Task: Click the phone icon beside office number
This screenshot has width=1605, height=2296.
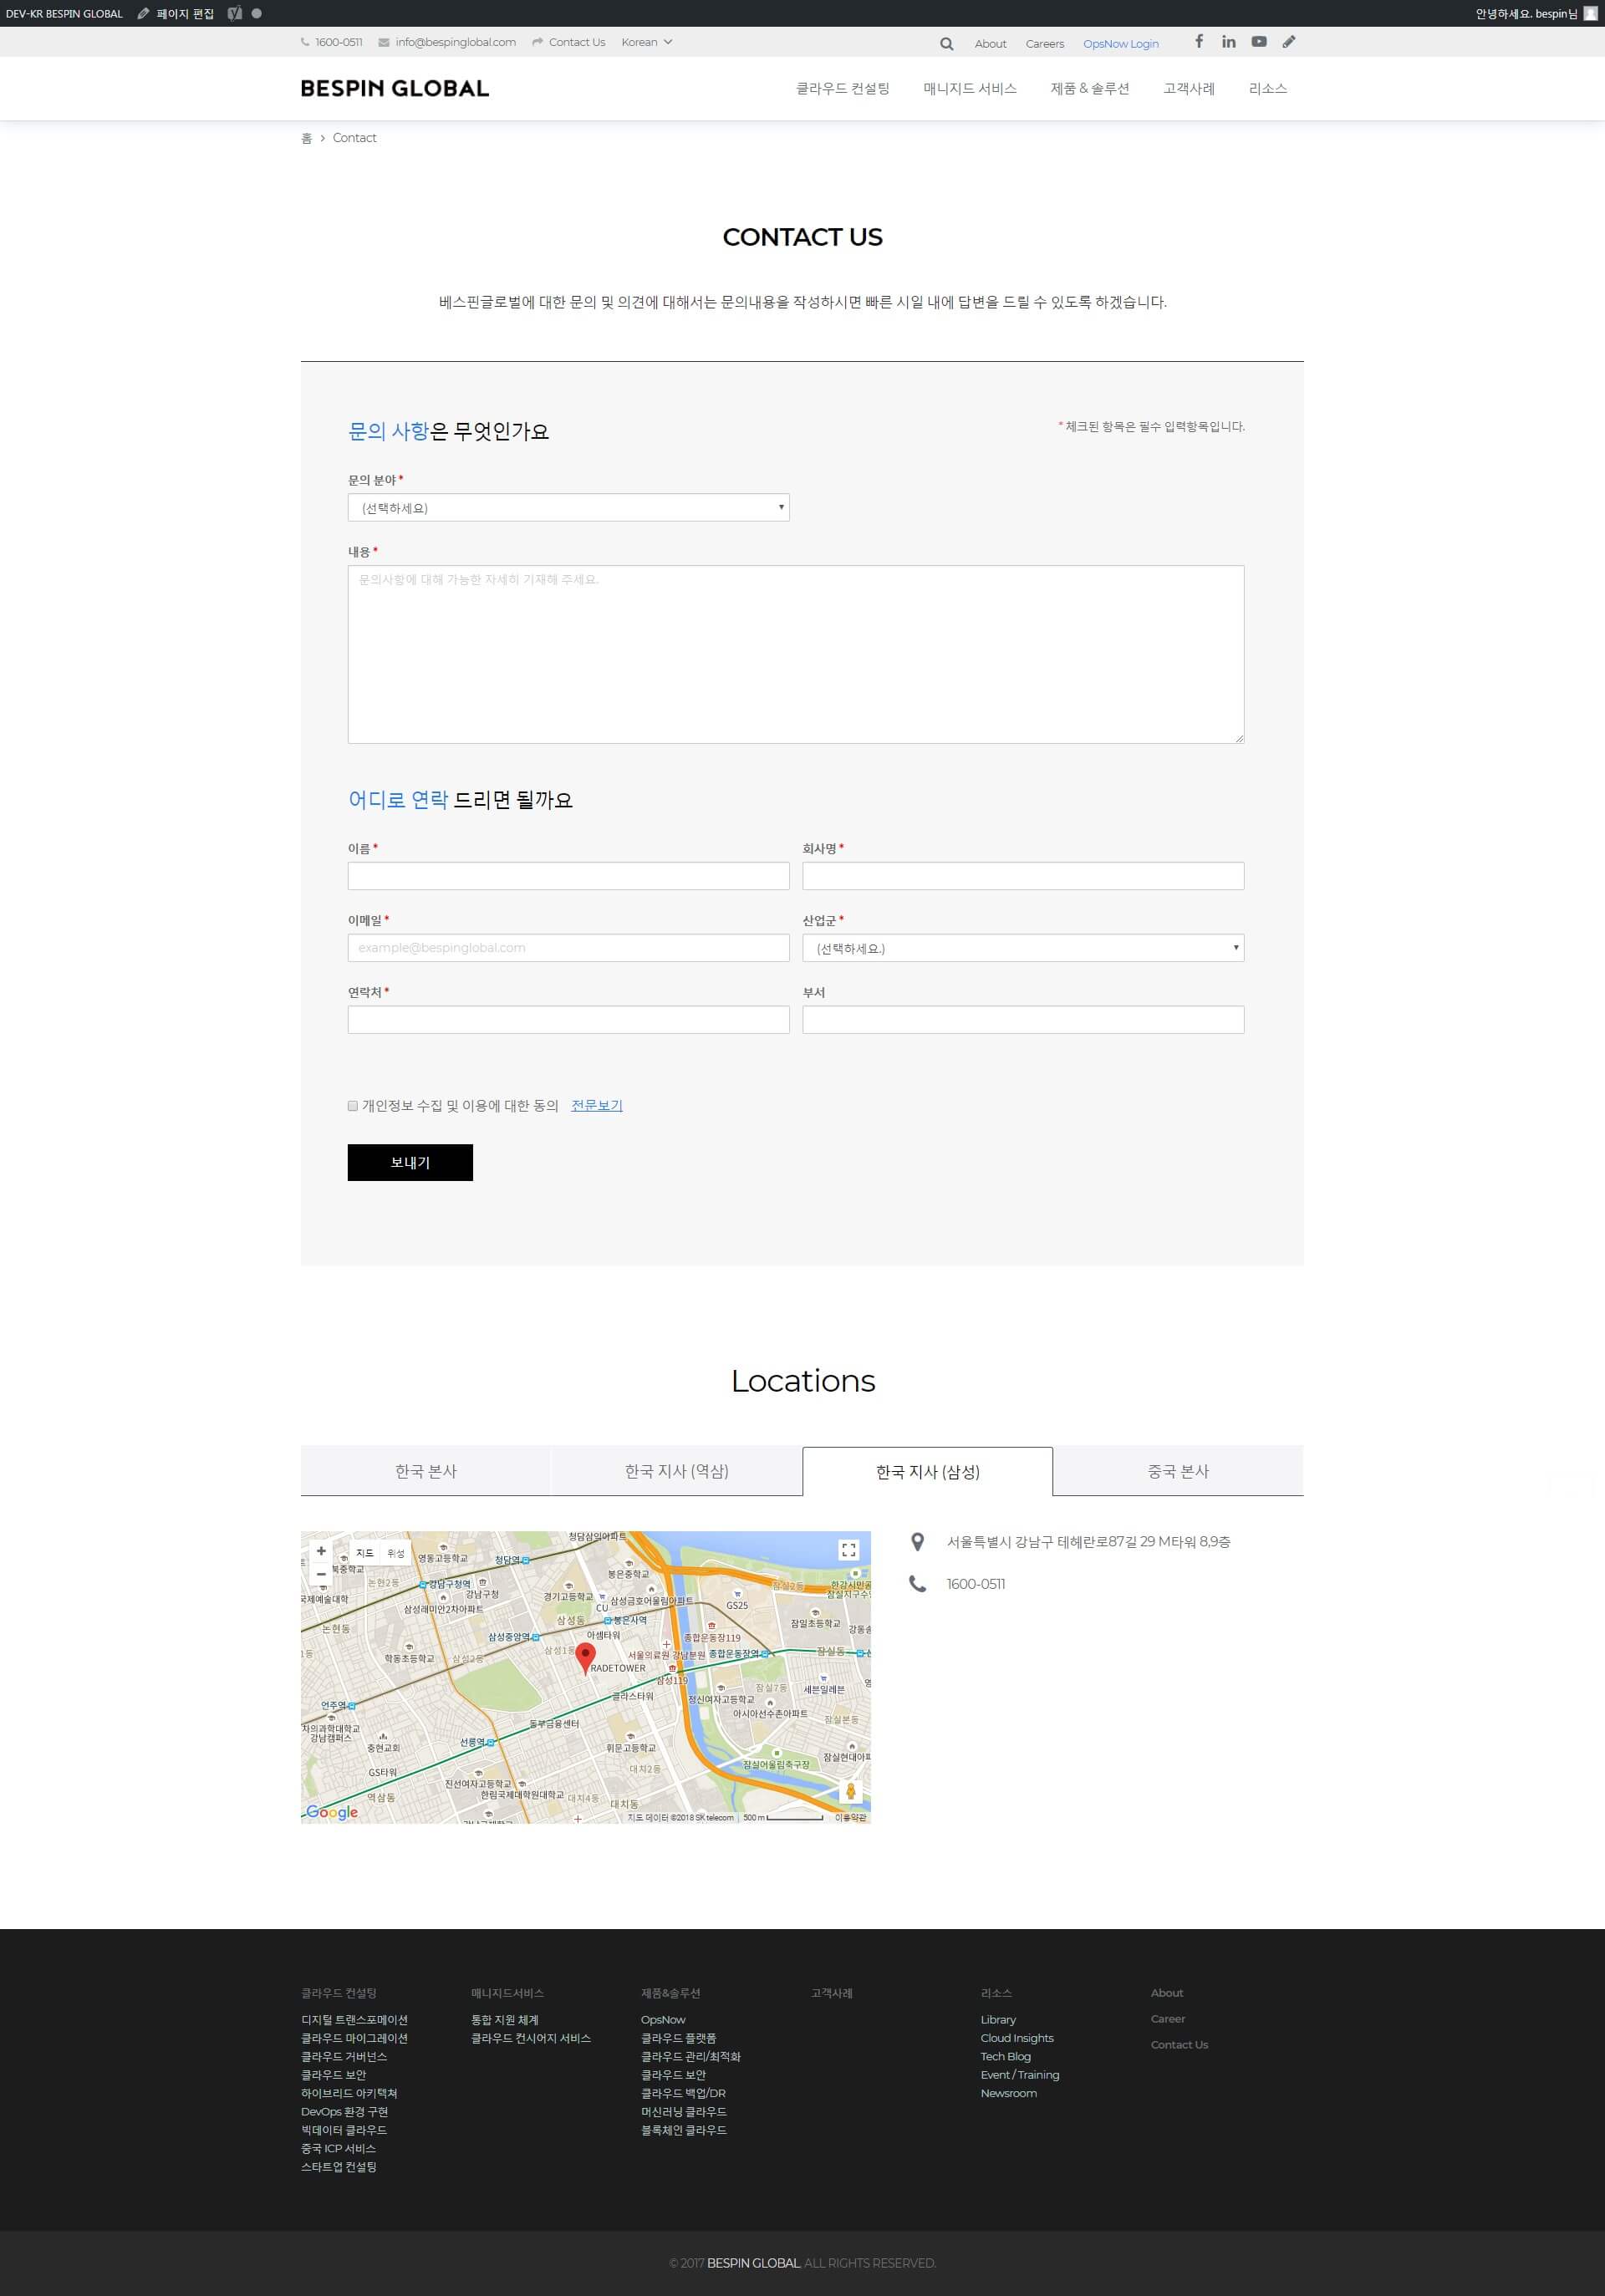Action: tap(917, 1584)
